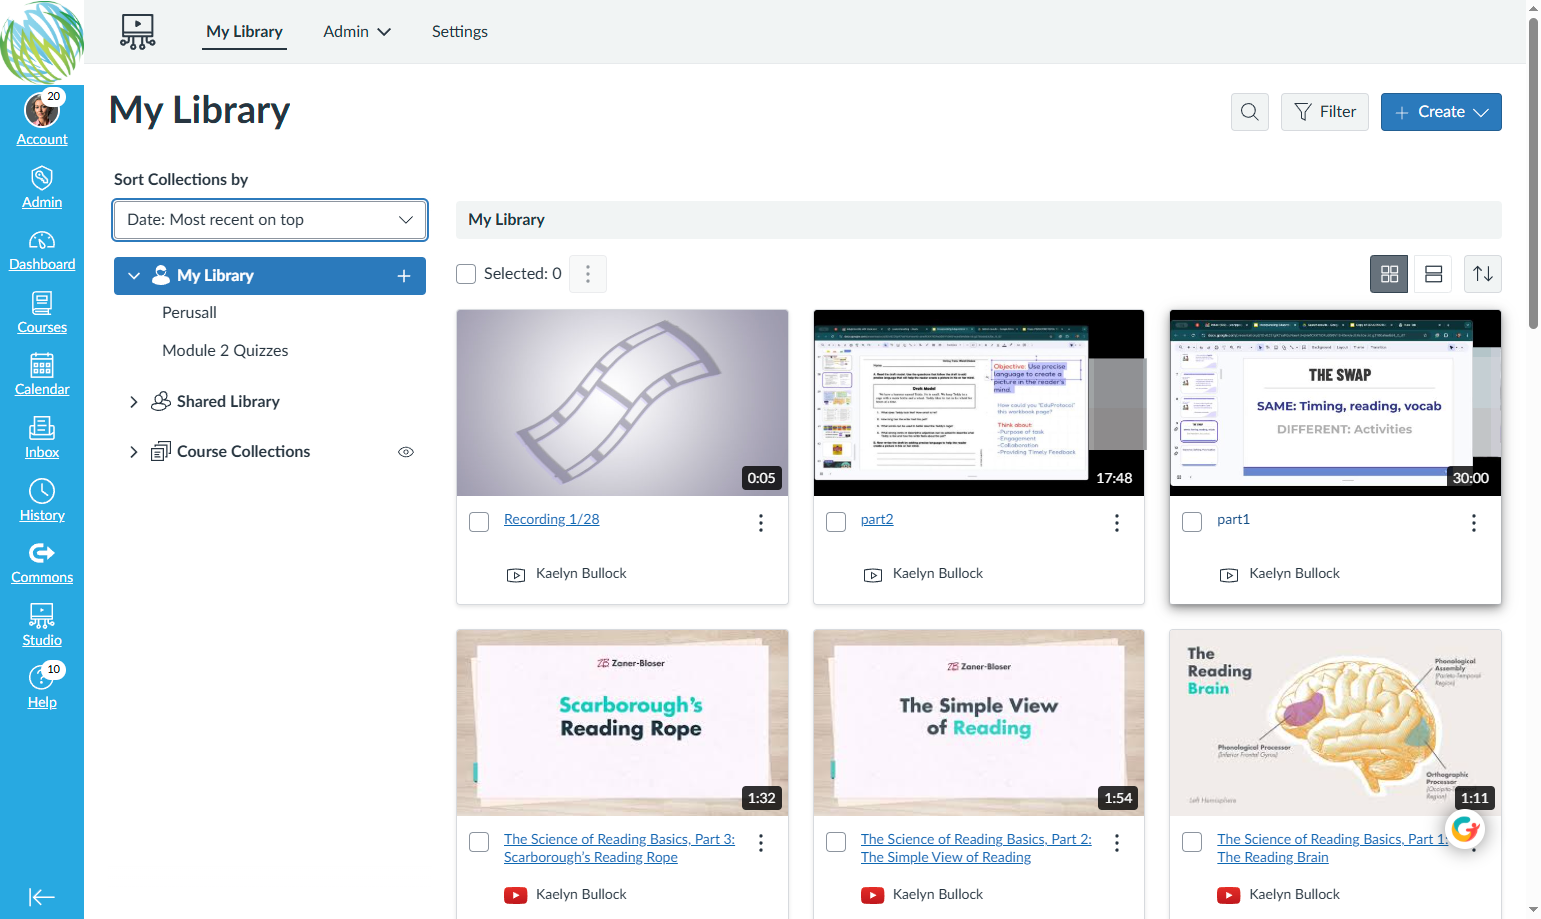Click the search magnifier button
This screenshot has width=1541, height=919.
(1250, 112)
